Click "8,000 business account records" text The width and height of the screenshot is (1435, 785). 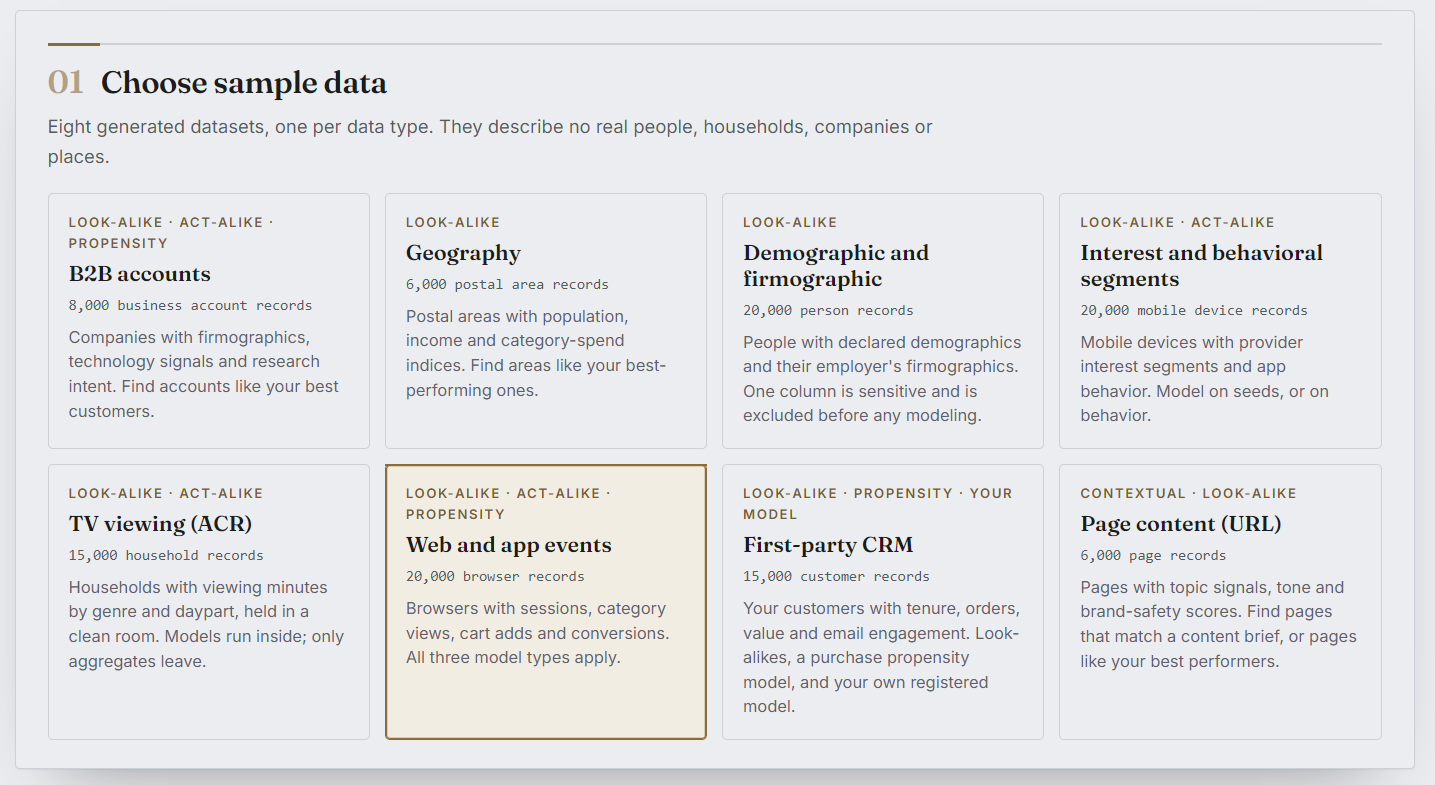point(190,306)
